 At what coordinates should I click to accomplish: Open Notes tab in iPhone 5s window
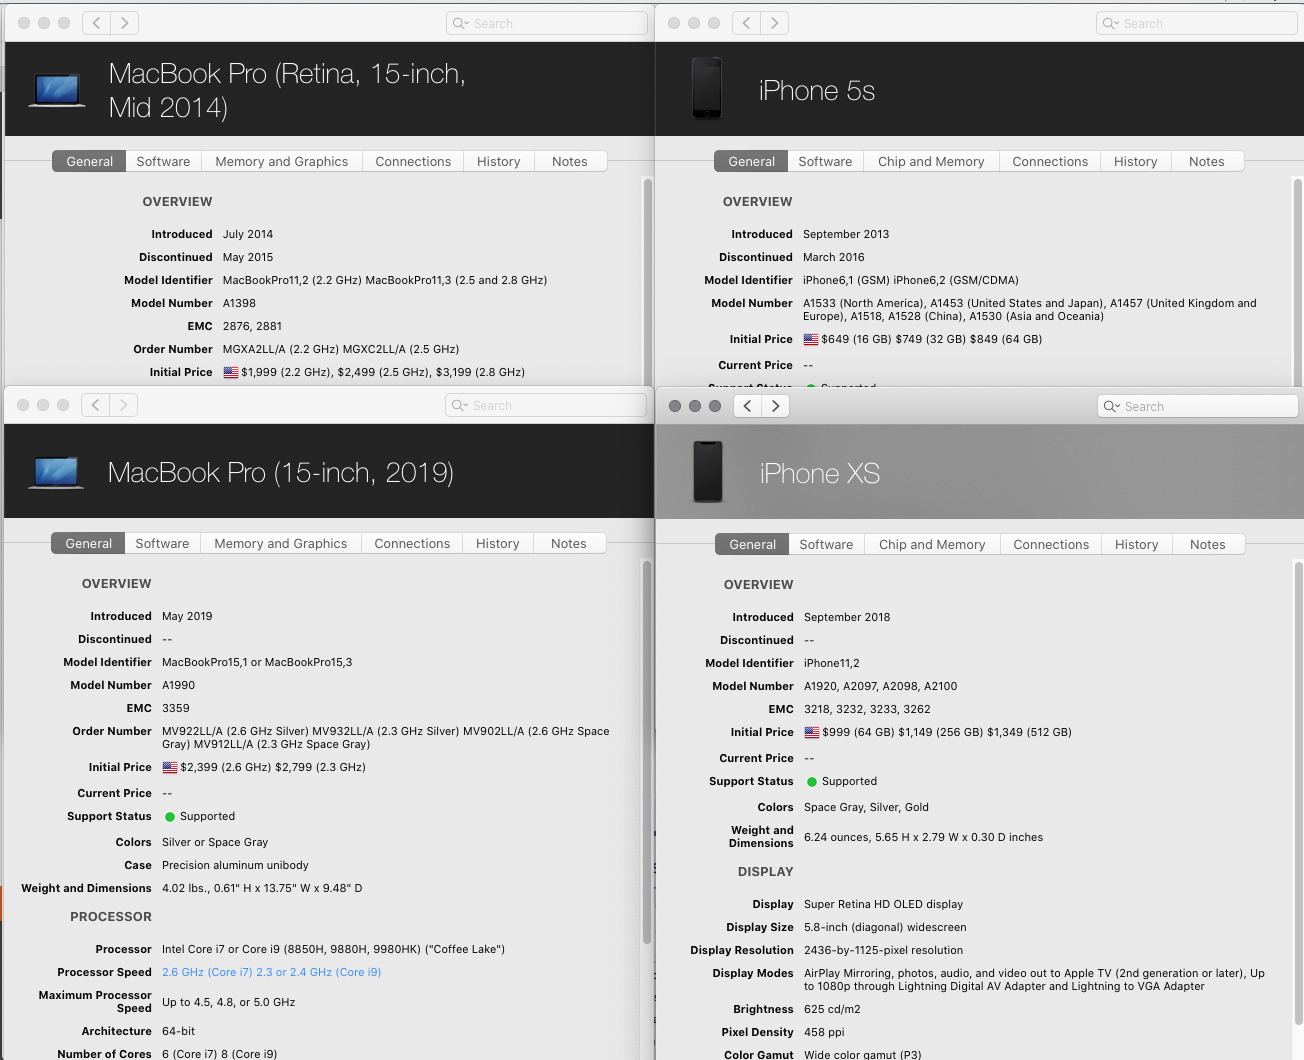pyautogui.click(x=1207, y=161)
